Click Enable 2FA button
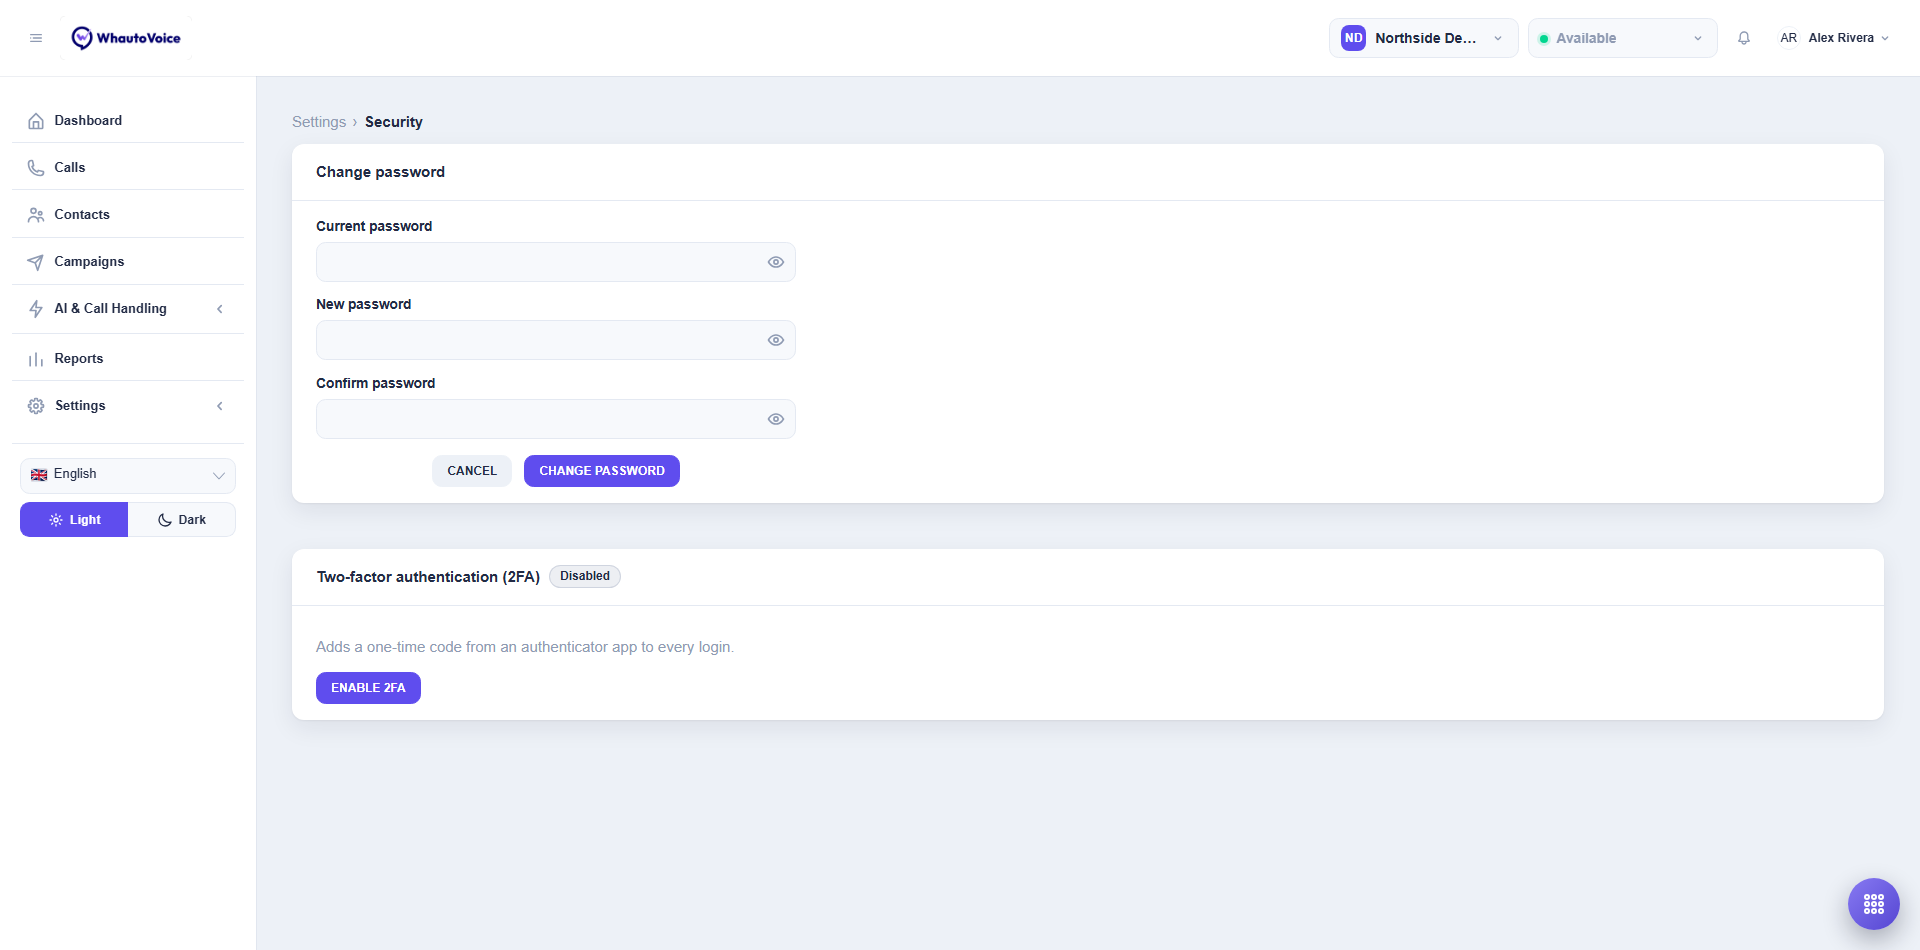The image size is (1920, 950). pyautogui.click(x=368, y=688)
